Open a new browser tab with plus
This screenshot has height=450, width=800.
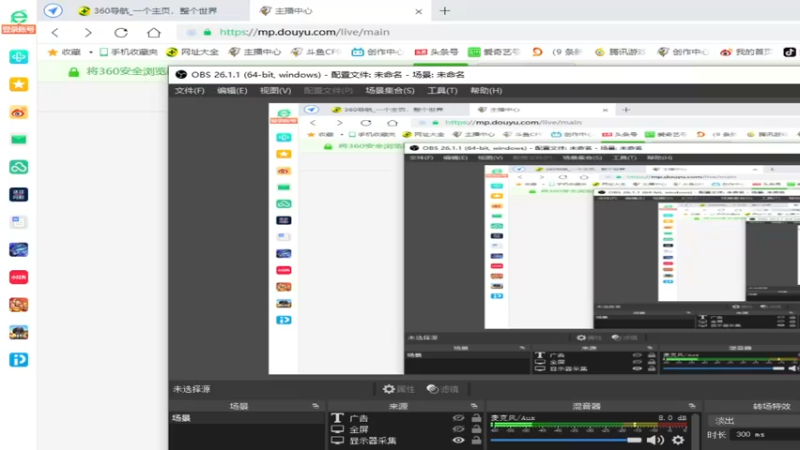pyautogui.click(x=445, y=11)
